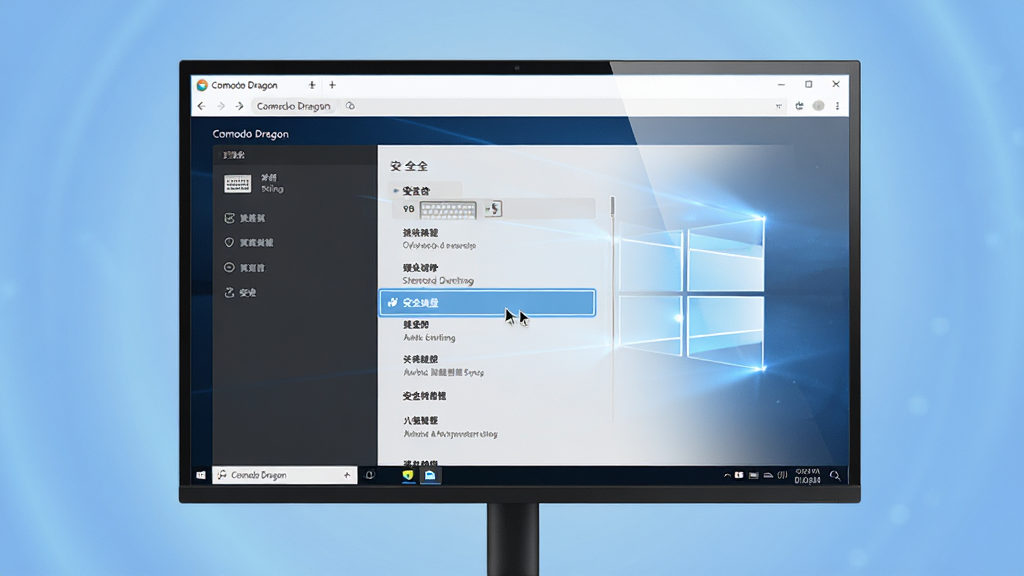Click the Comodo Dragon taskbar search box
The width and height of the screenshot is (1024, 576).
[x=285, y=475]
